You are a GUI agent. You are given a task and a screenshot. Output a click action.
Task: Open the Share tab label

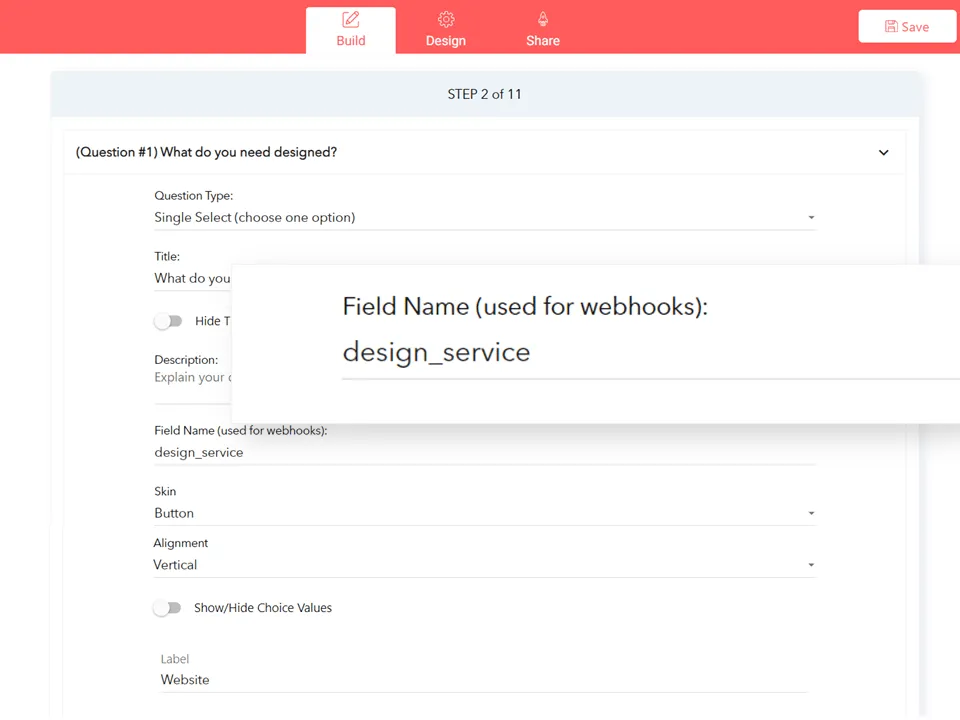click(x=543, y=41)
